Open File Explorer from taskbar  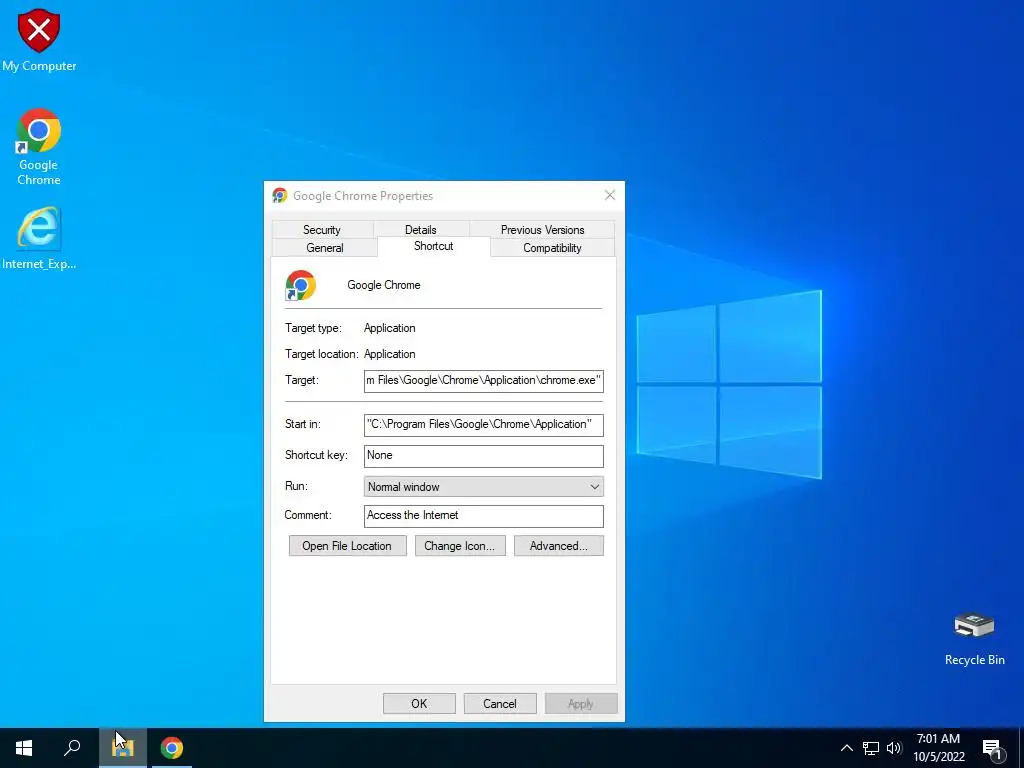coord(123,748)
